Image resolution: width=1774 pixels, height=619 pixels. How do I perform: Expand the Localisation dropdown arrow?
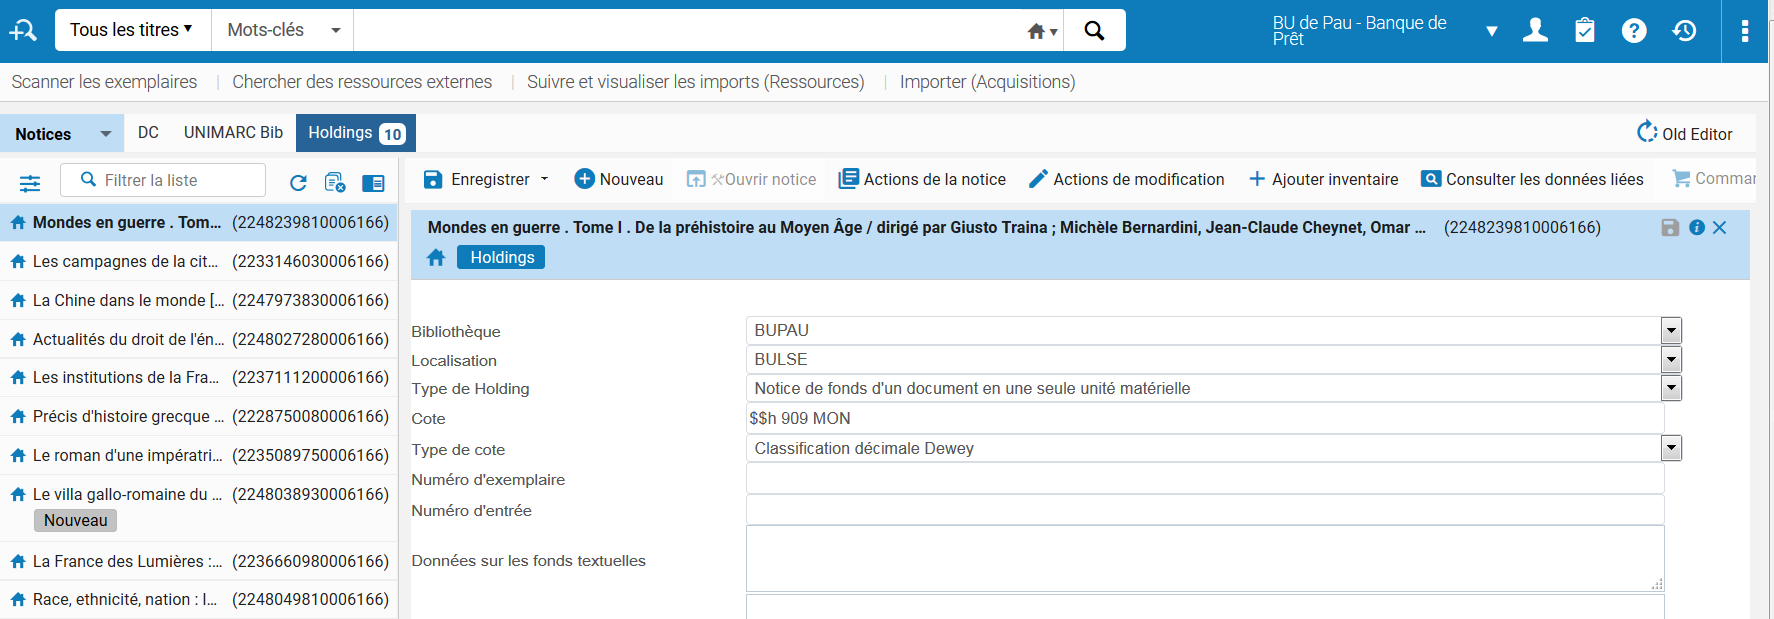click(x=1671, y=360)
